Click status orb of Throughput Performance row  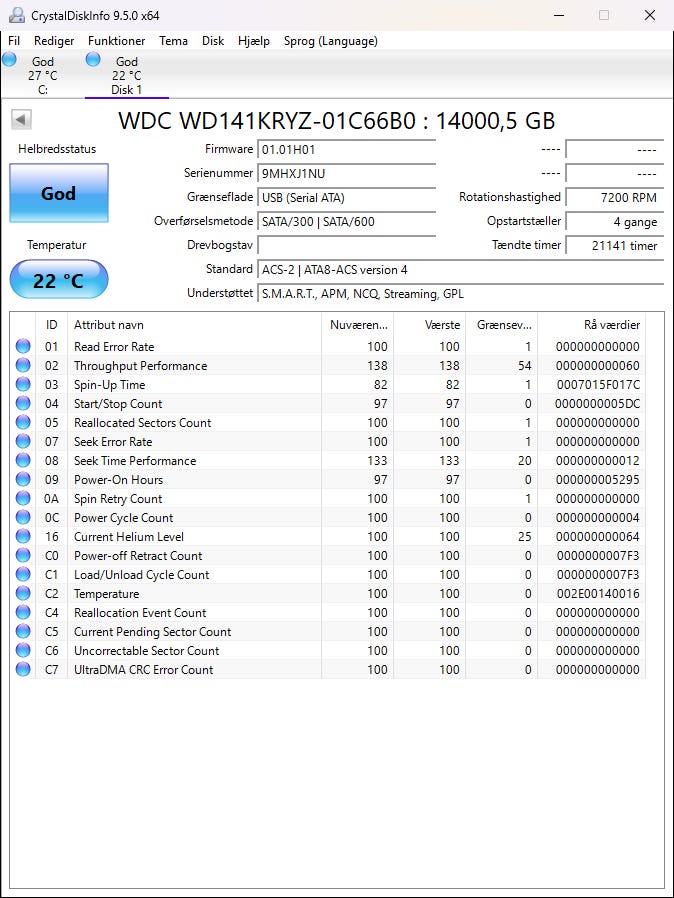[x=23, y=365]
